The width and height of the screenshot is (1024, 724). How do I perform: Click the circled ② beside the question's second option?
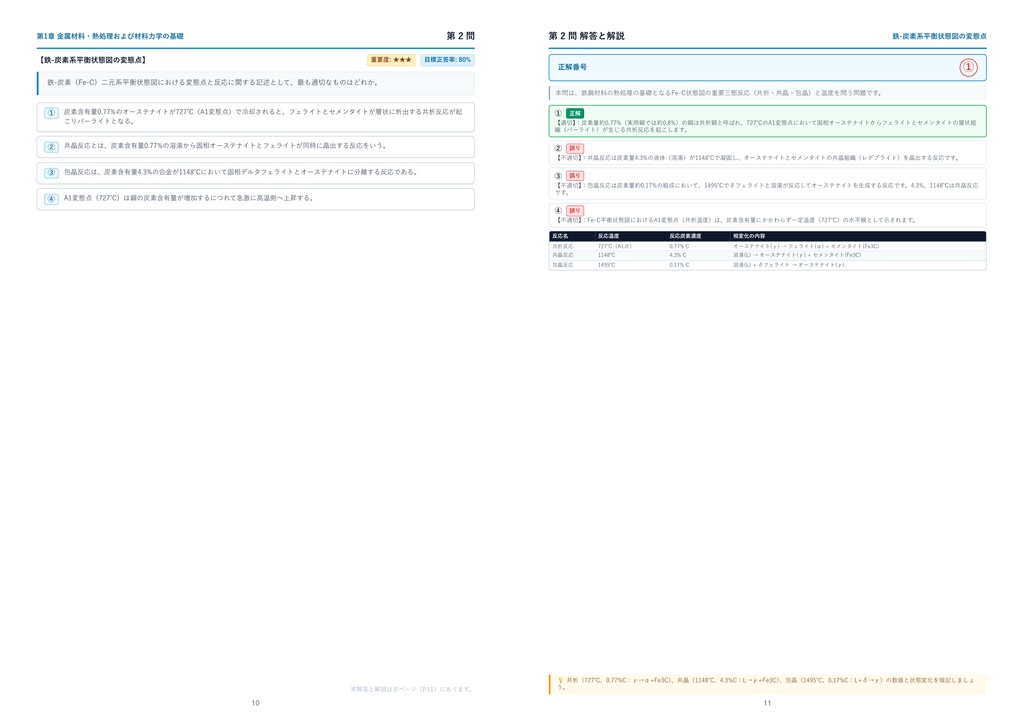click(52, 147)
